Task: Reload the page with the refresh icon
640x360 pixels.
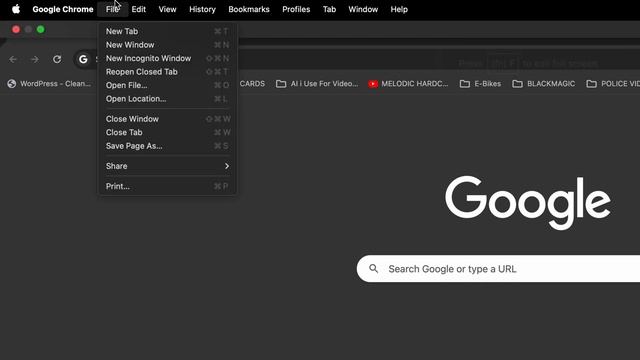Action: click(57, 60)
